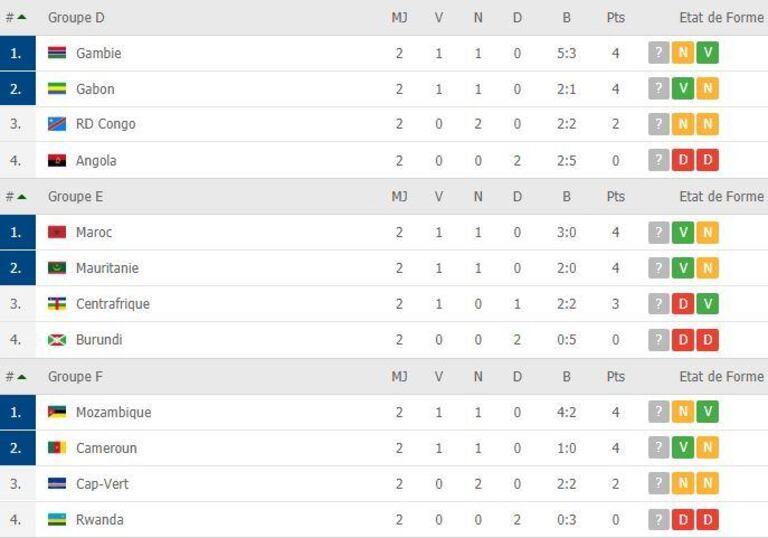The image size is (768, 538).
Task: Click Maroc's grey question mark badge
Action: coord(658,232)
